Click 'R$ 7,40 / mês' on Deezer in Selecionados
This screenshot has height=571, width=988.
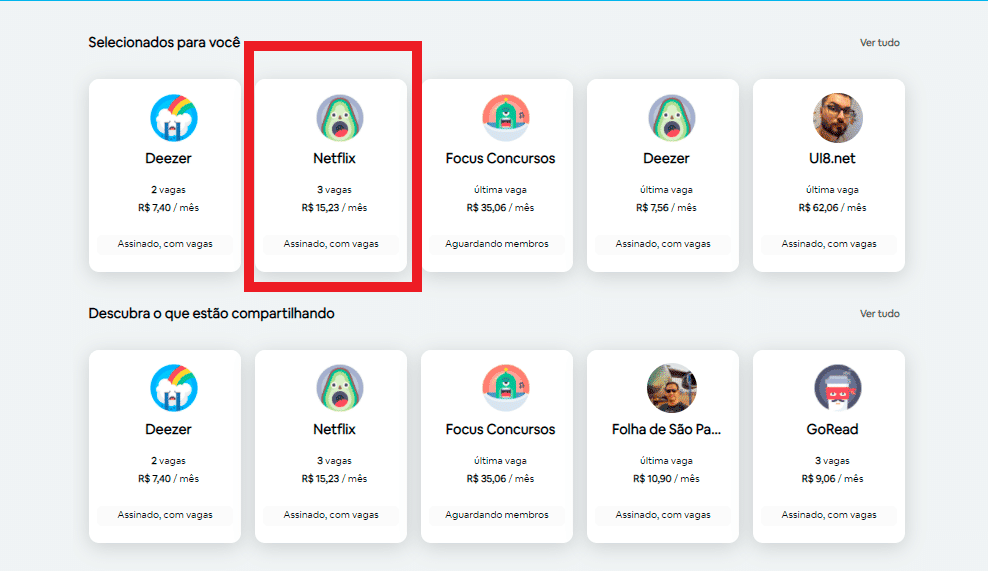pos(168,207)
